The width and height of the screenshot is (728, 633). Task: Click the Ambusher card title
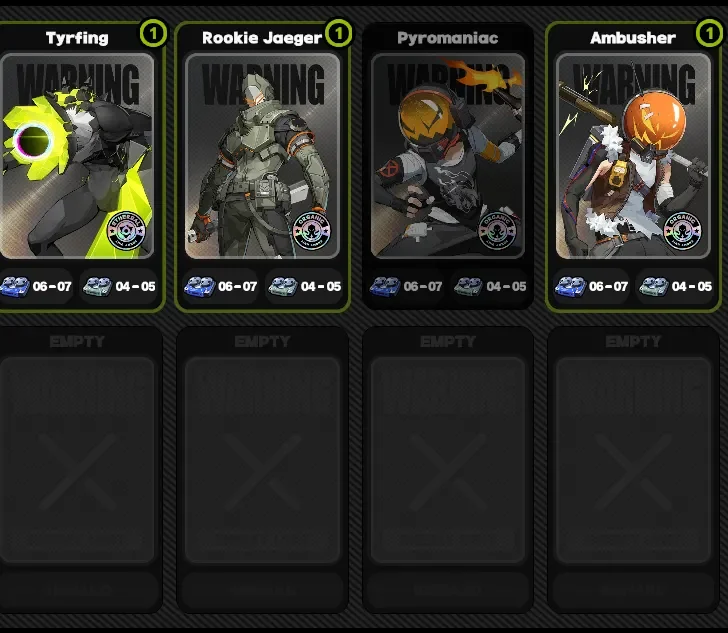[633, 38]
